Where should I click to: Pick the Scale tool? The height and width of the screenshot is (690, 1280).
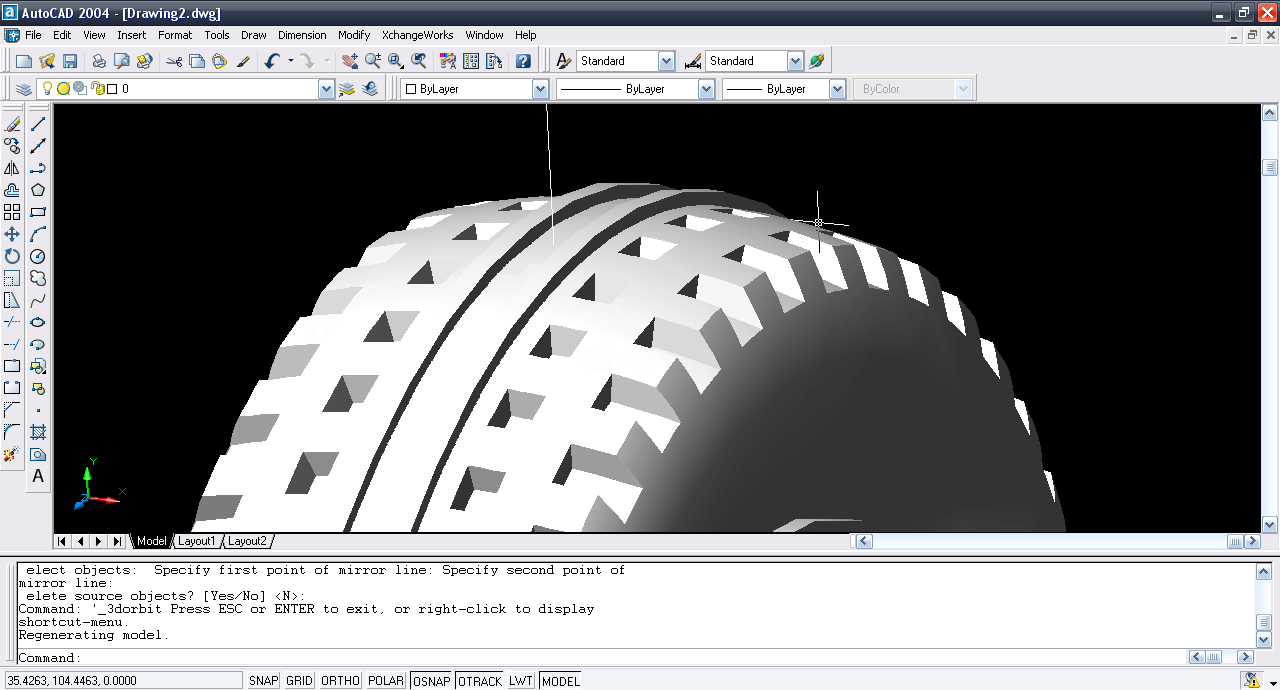pyautogui.click(x=12, y=278)
